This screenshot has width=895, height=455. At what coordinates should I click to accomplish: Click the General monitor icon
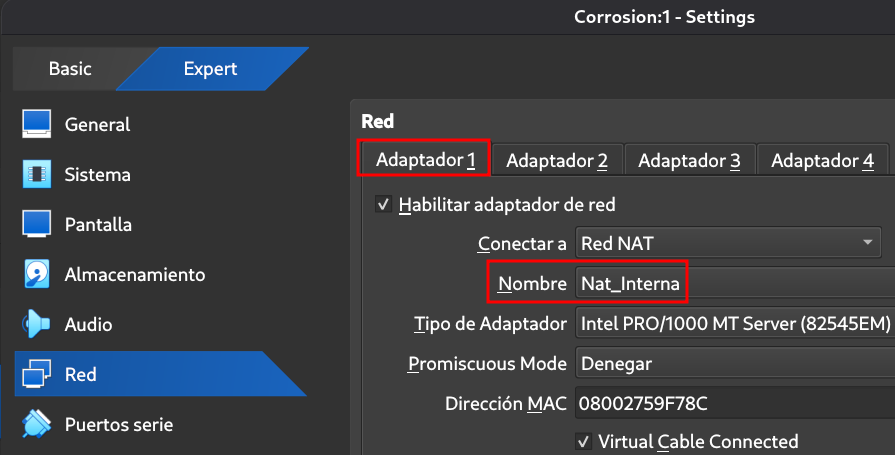pyautogui.click(x=37, y=124)
